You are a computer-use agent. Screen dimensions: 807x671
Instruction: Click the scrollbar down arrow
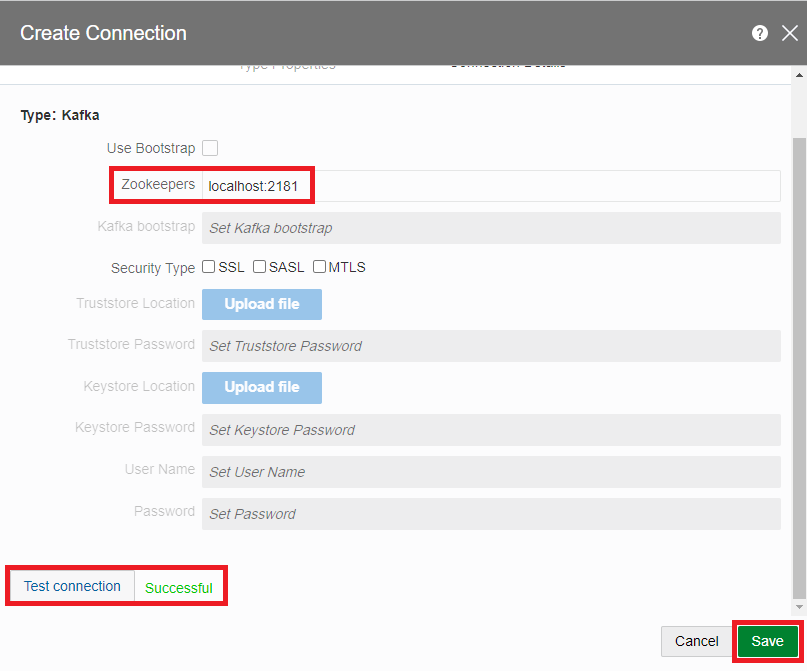[799, 607]
